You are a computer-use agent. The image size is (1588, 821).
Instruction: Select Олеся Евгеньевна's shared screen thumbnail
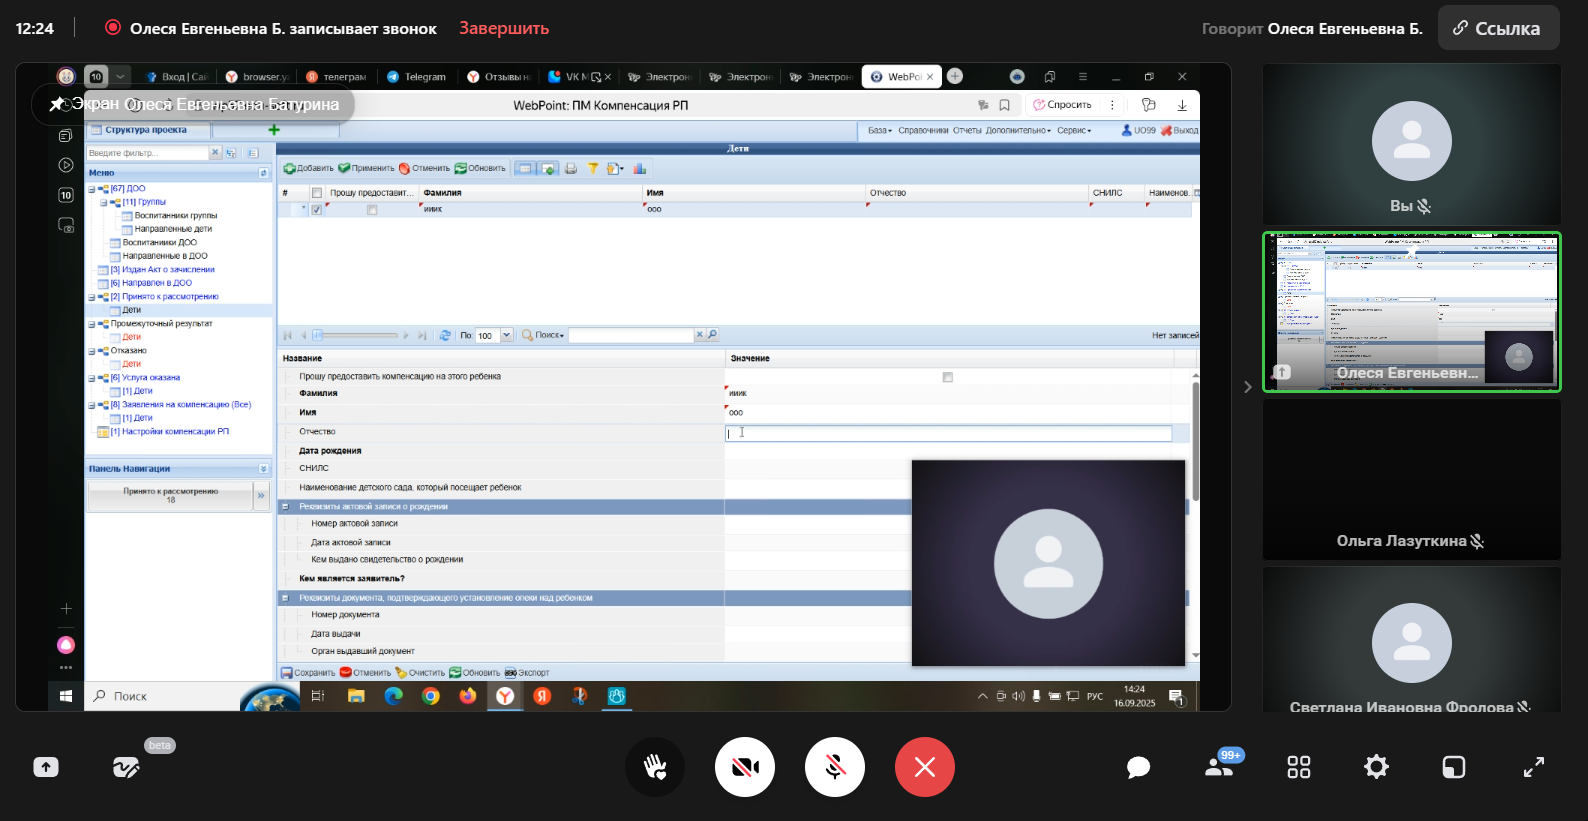pyautogui.click(x=1411, y=312)
